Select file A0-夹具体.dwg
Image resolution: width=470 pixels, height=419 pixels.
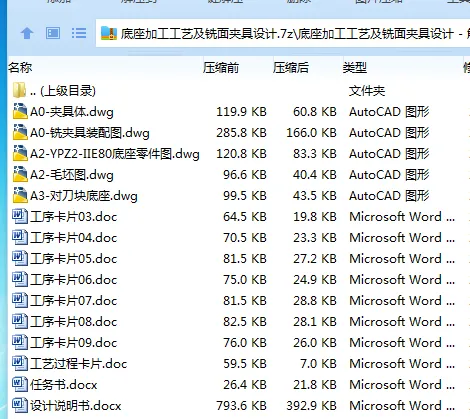point(72,112)
